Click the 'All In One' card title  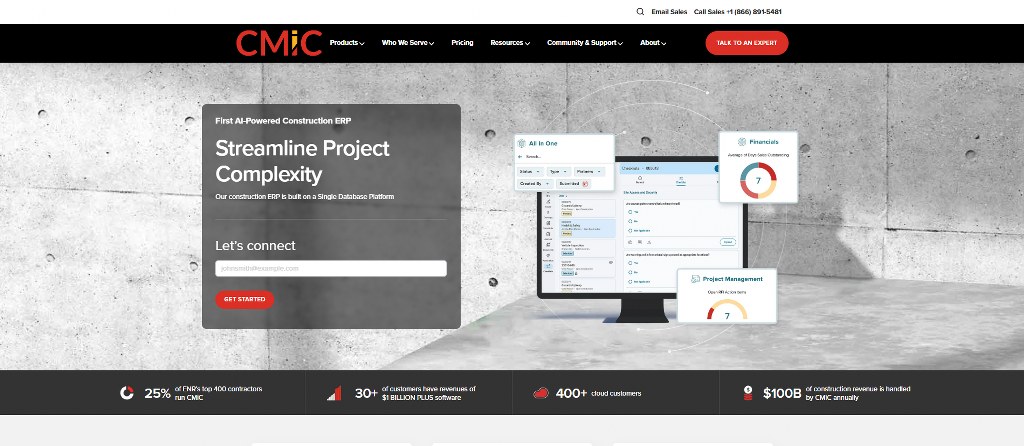coord(543,143)
